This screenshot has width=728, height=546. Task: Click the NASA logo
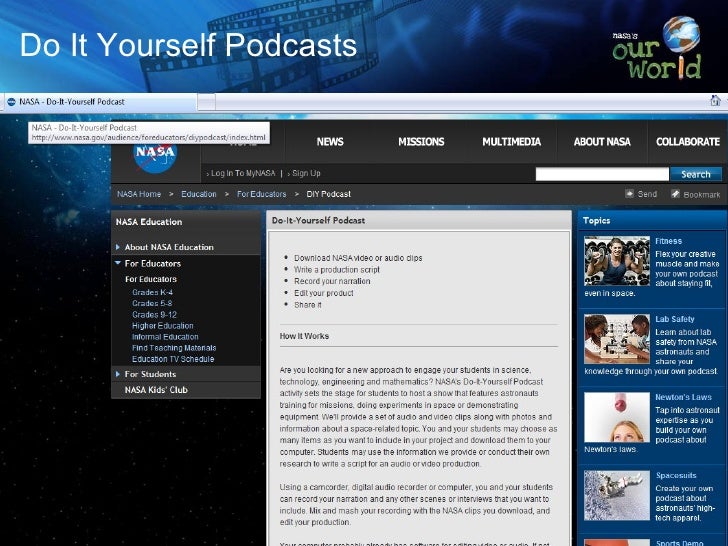[155, 158]
